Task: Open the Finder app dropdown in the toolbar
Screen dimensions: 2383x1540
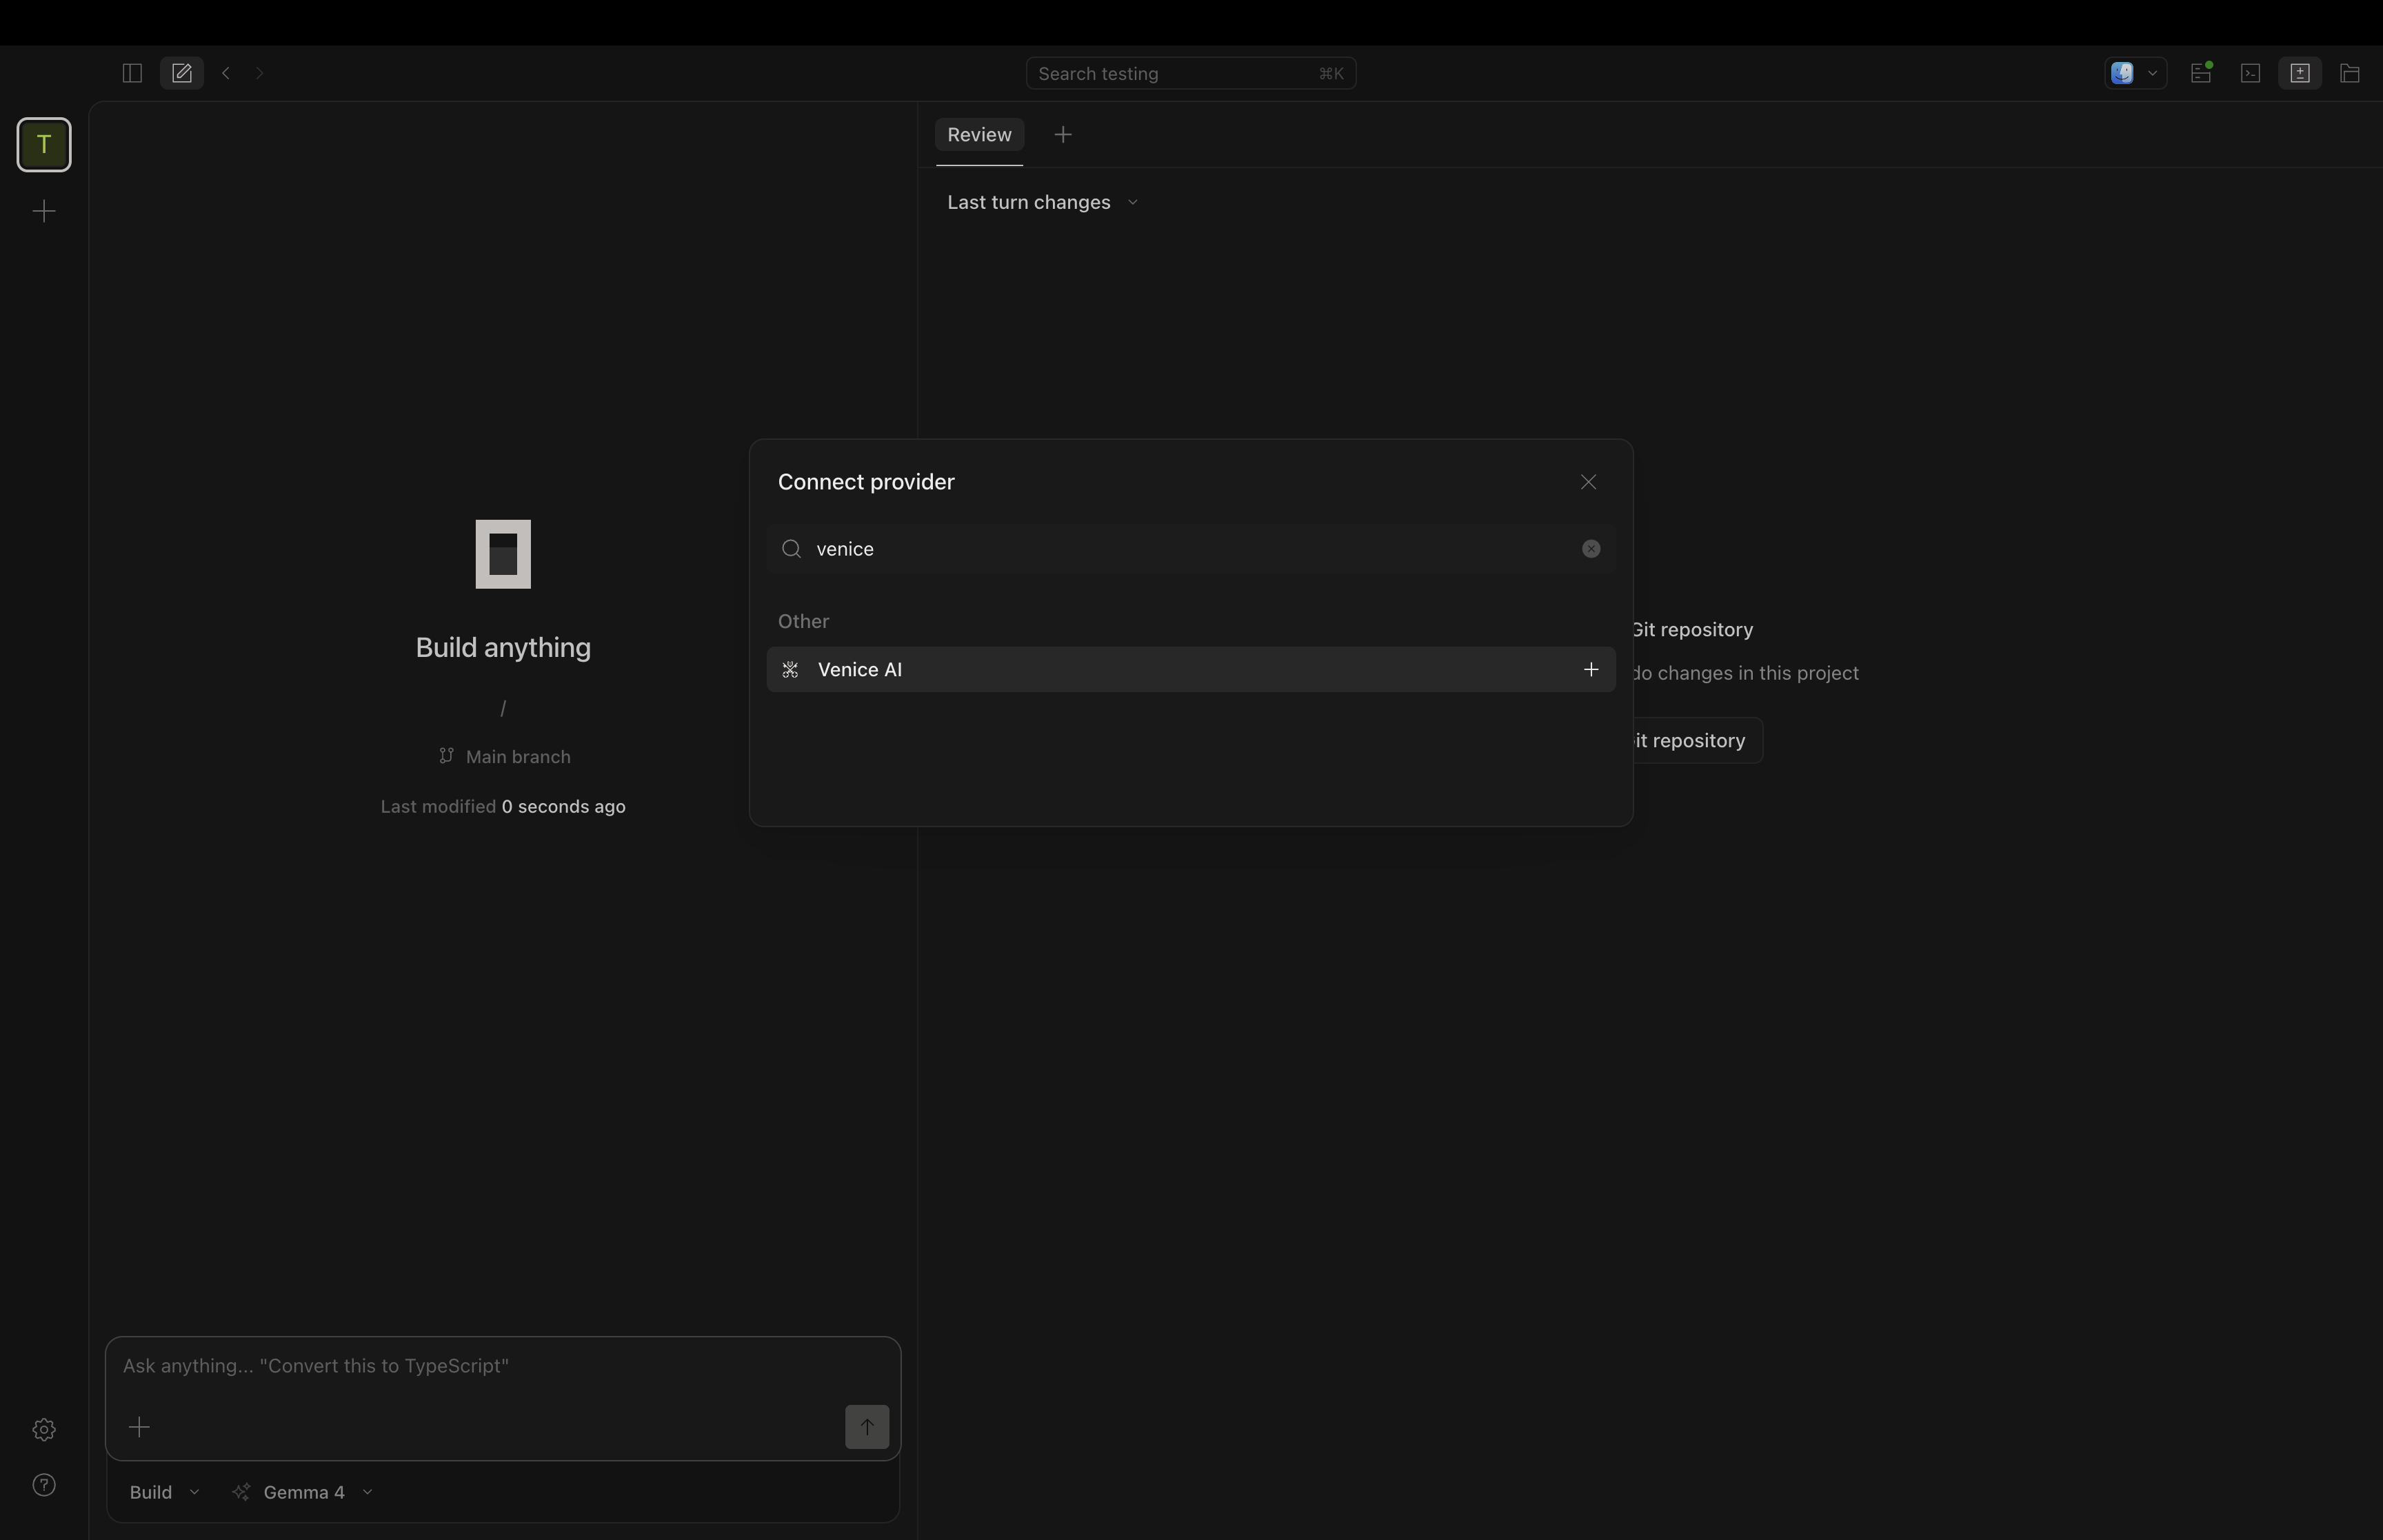Action: pos(2135,73)
